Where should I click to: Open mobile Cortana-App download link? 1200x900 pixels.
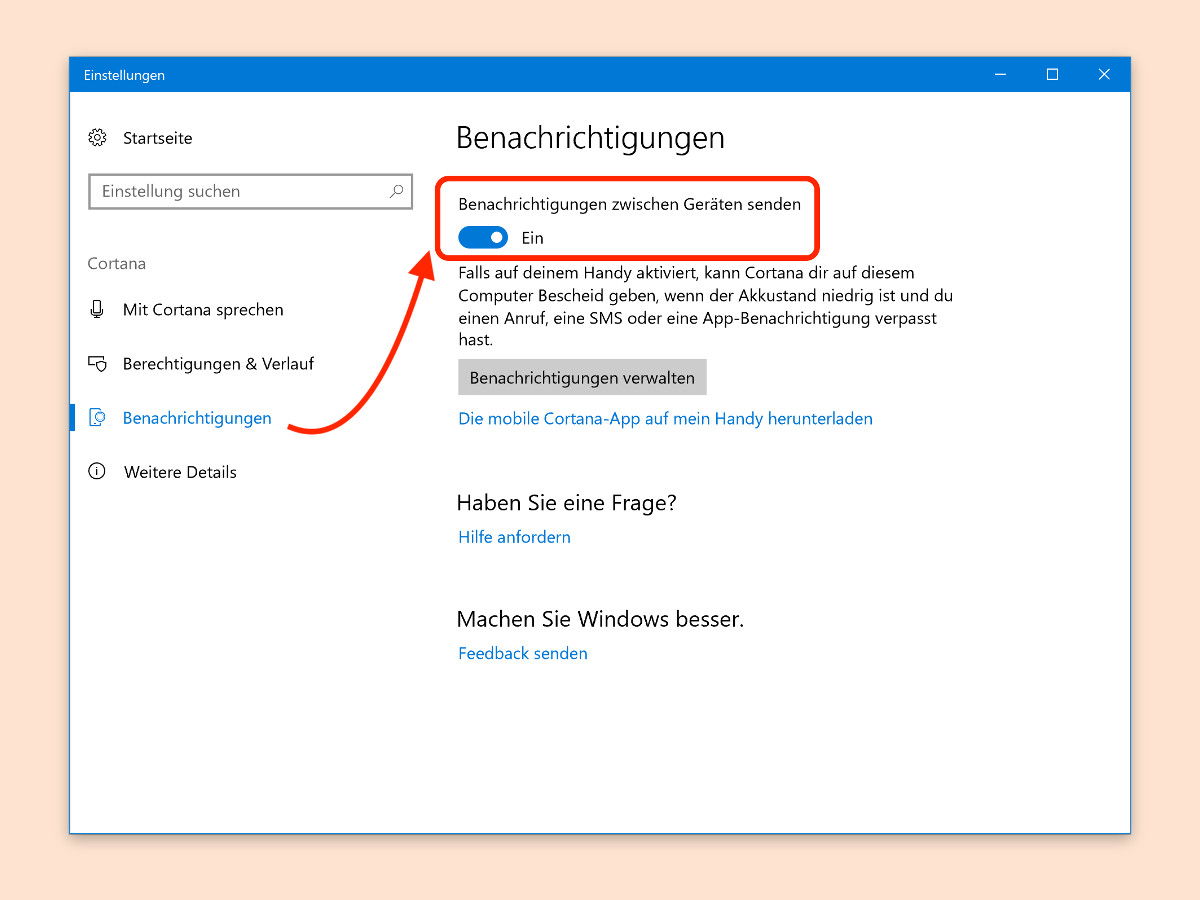pyautogui.click(x=665, y=419)
